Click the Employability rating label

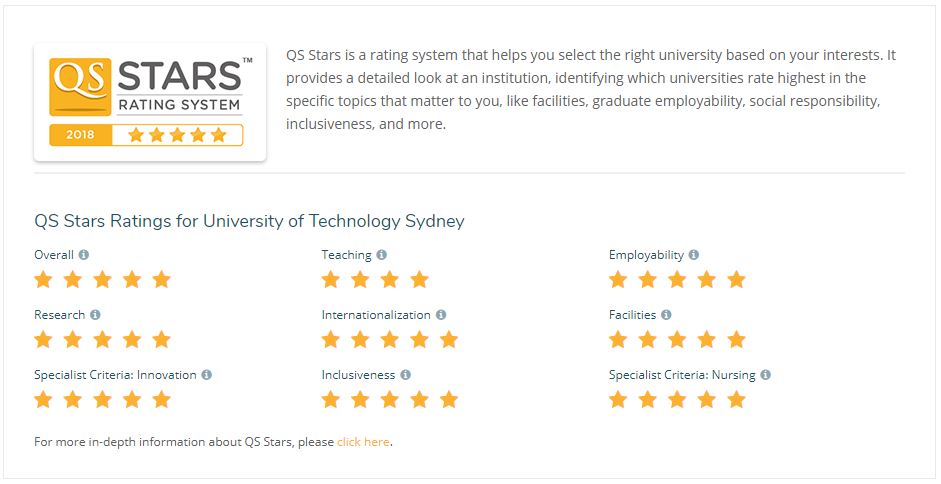coord(646,255)
